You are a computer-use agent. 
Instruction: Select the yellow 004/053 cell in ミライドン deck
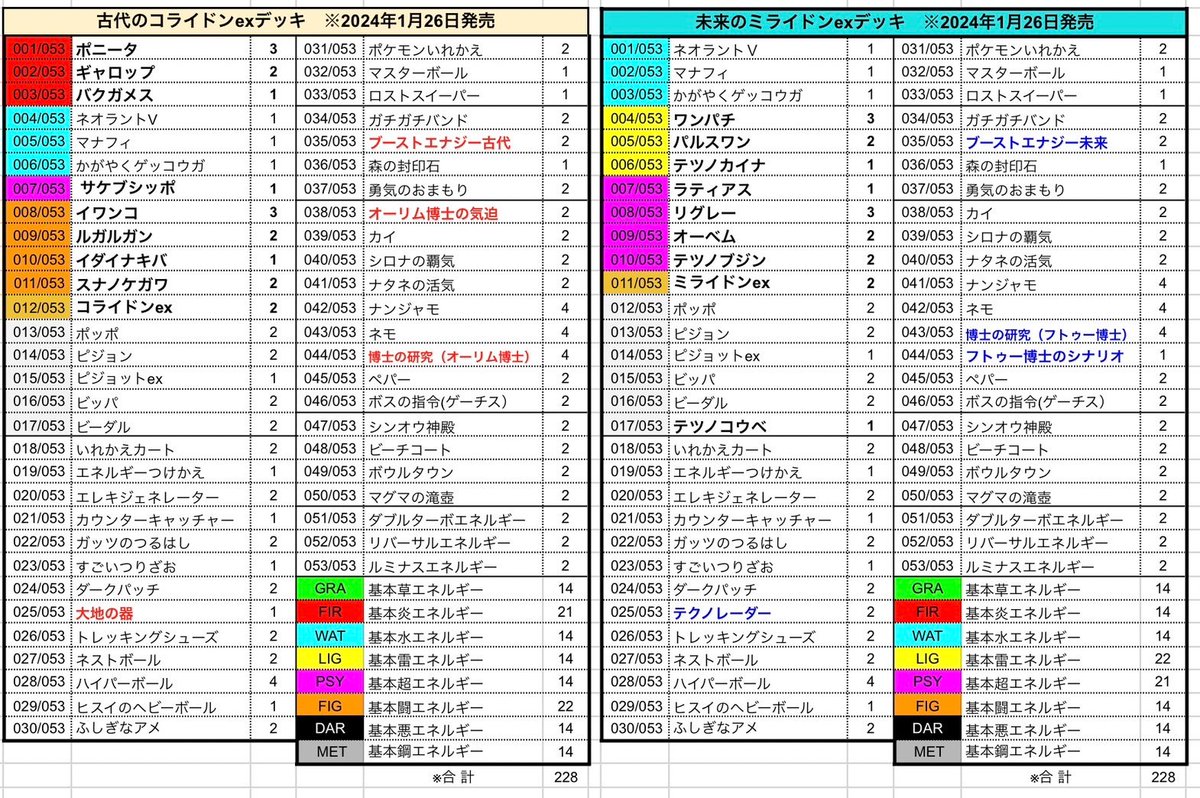(x=634, y=118)
